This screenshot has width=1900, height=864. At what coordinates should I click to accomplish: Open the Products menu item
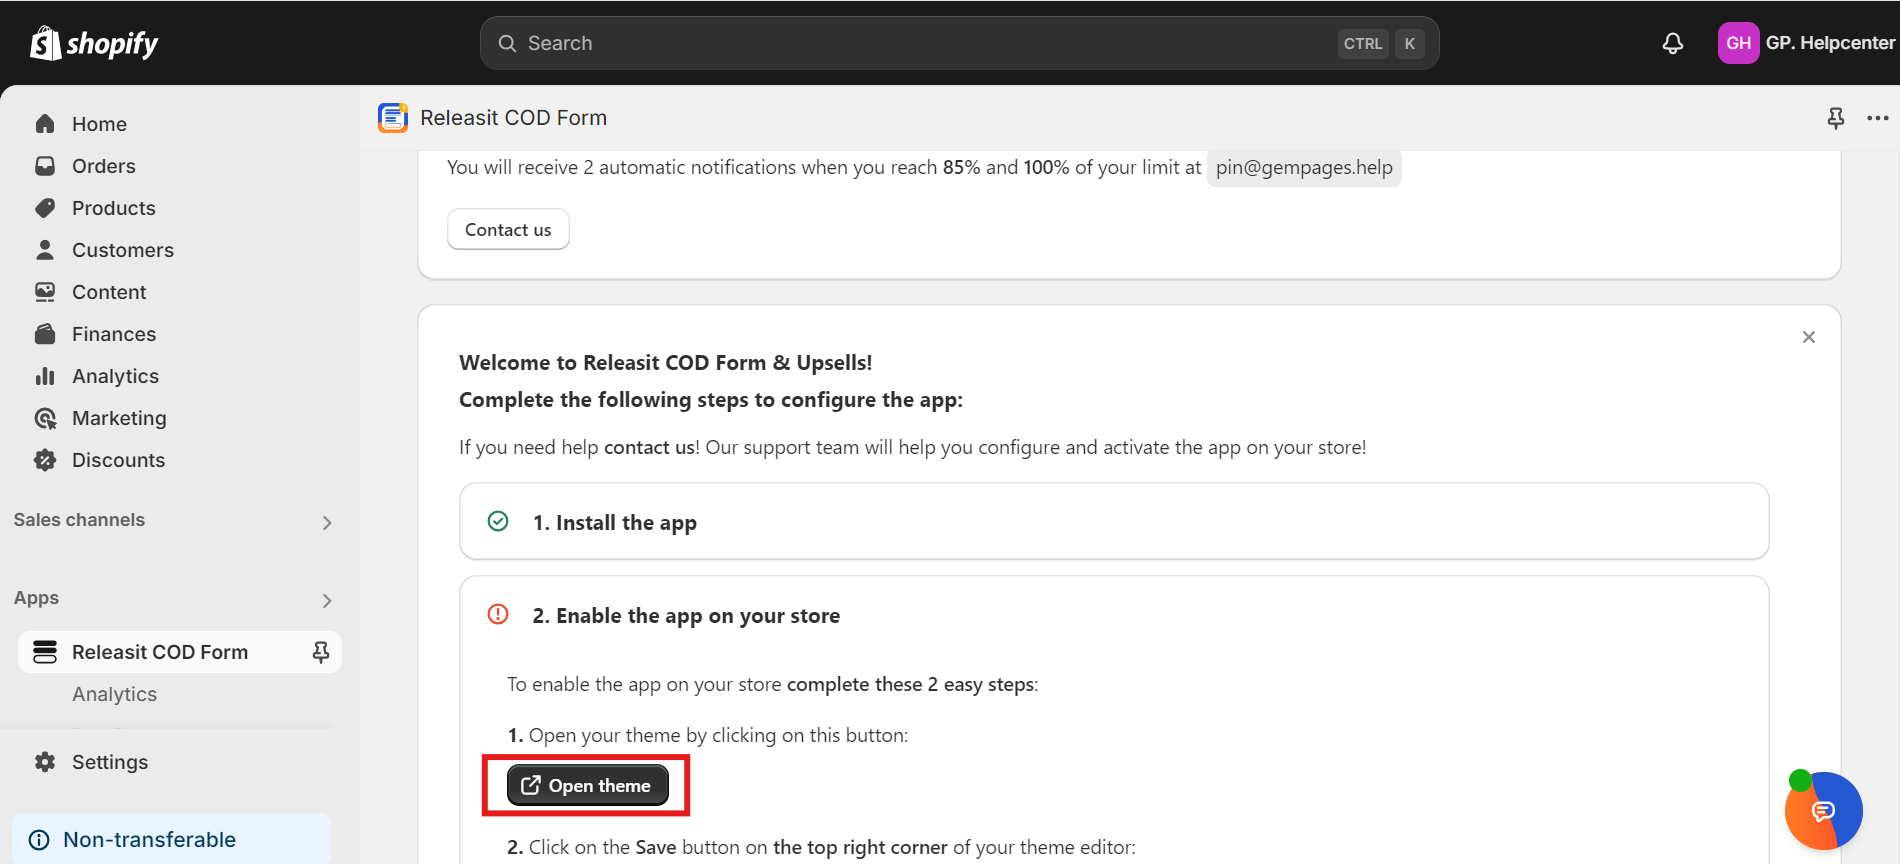[113, 208]
